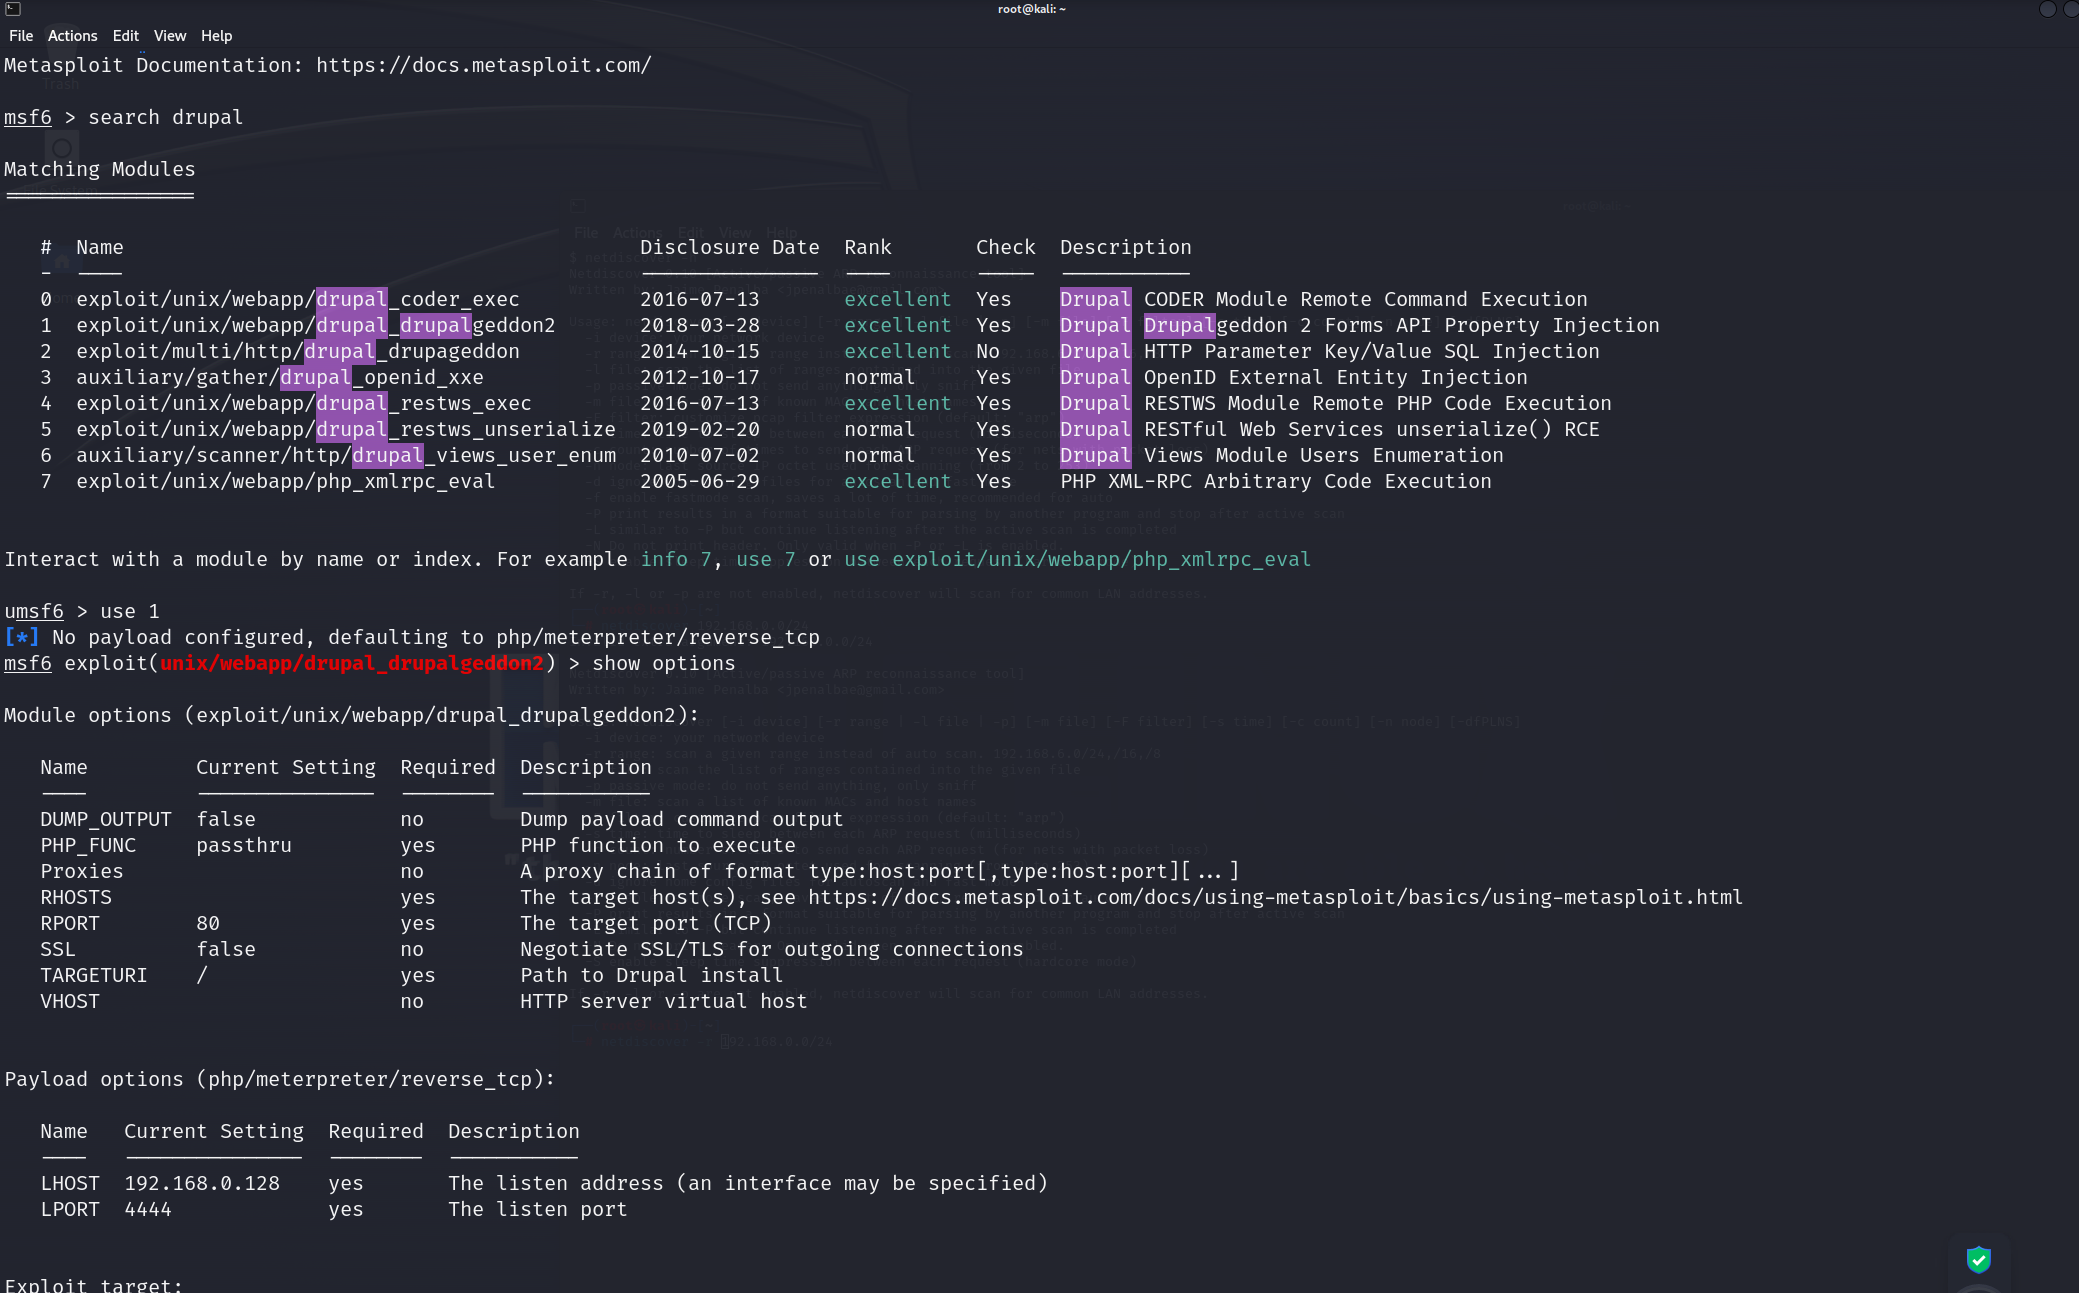Screen dimensions: 2079x1293
Task: Click the 'info 7' example command text
Action: point(675,559)
